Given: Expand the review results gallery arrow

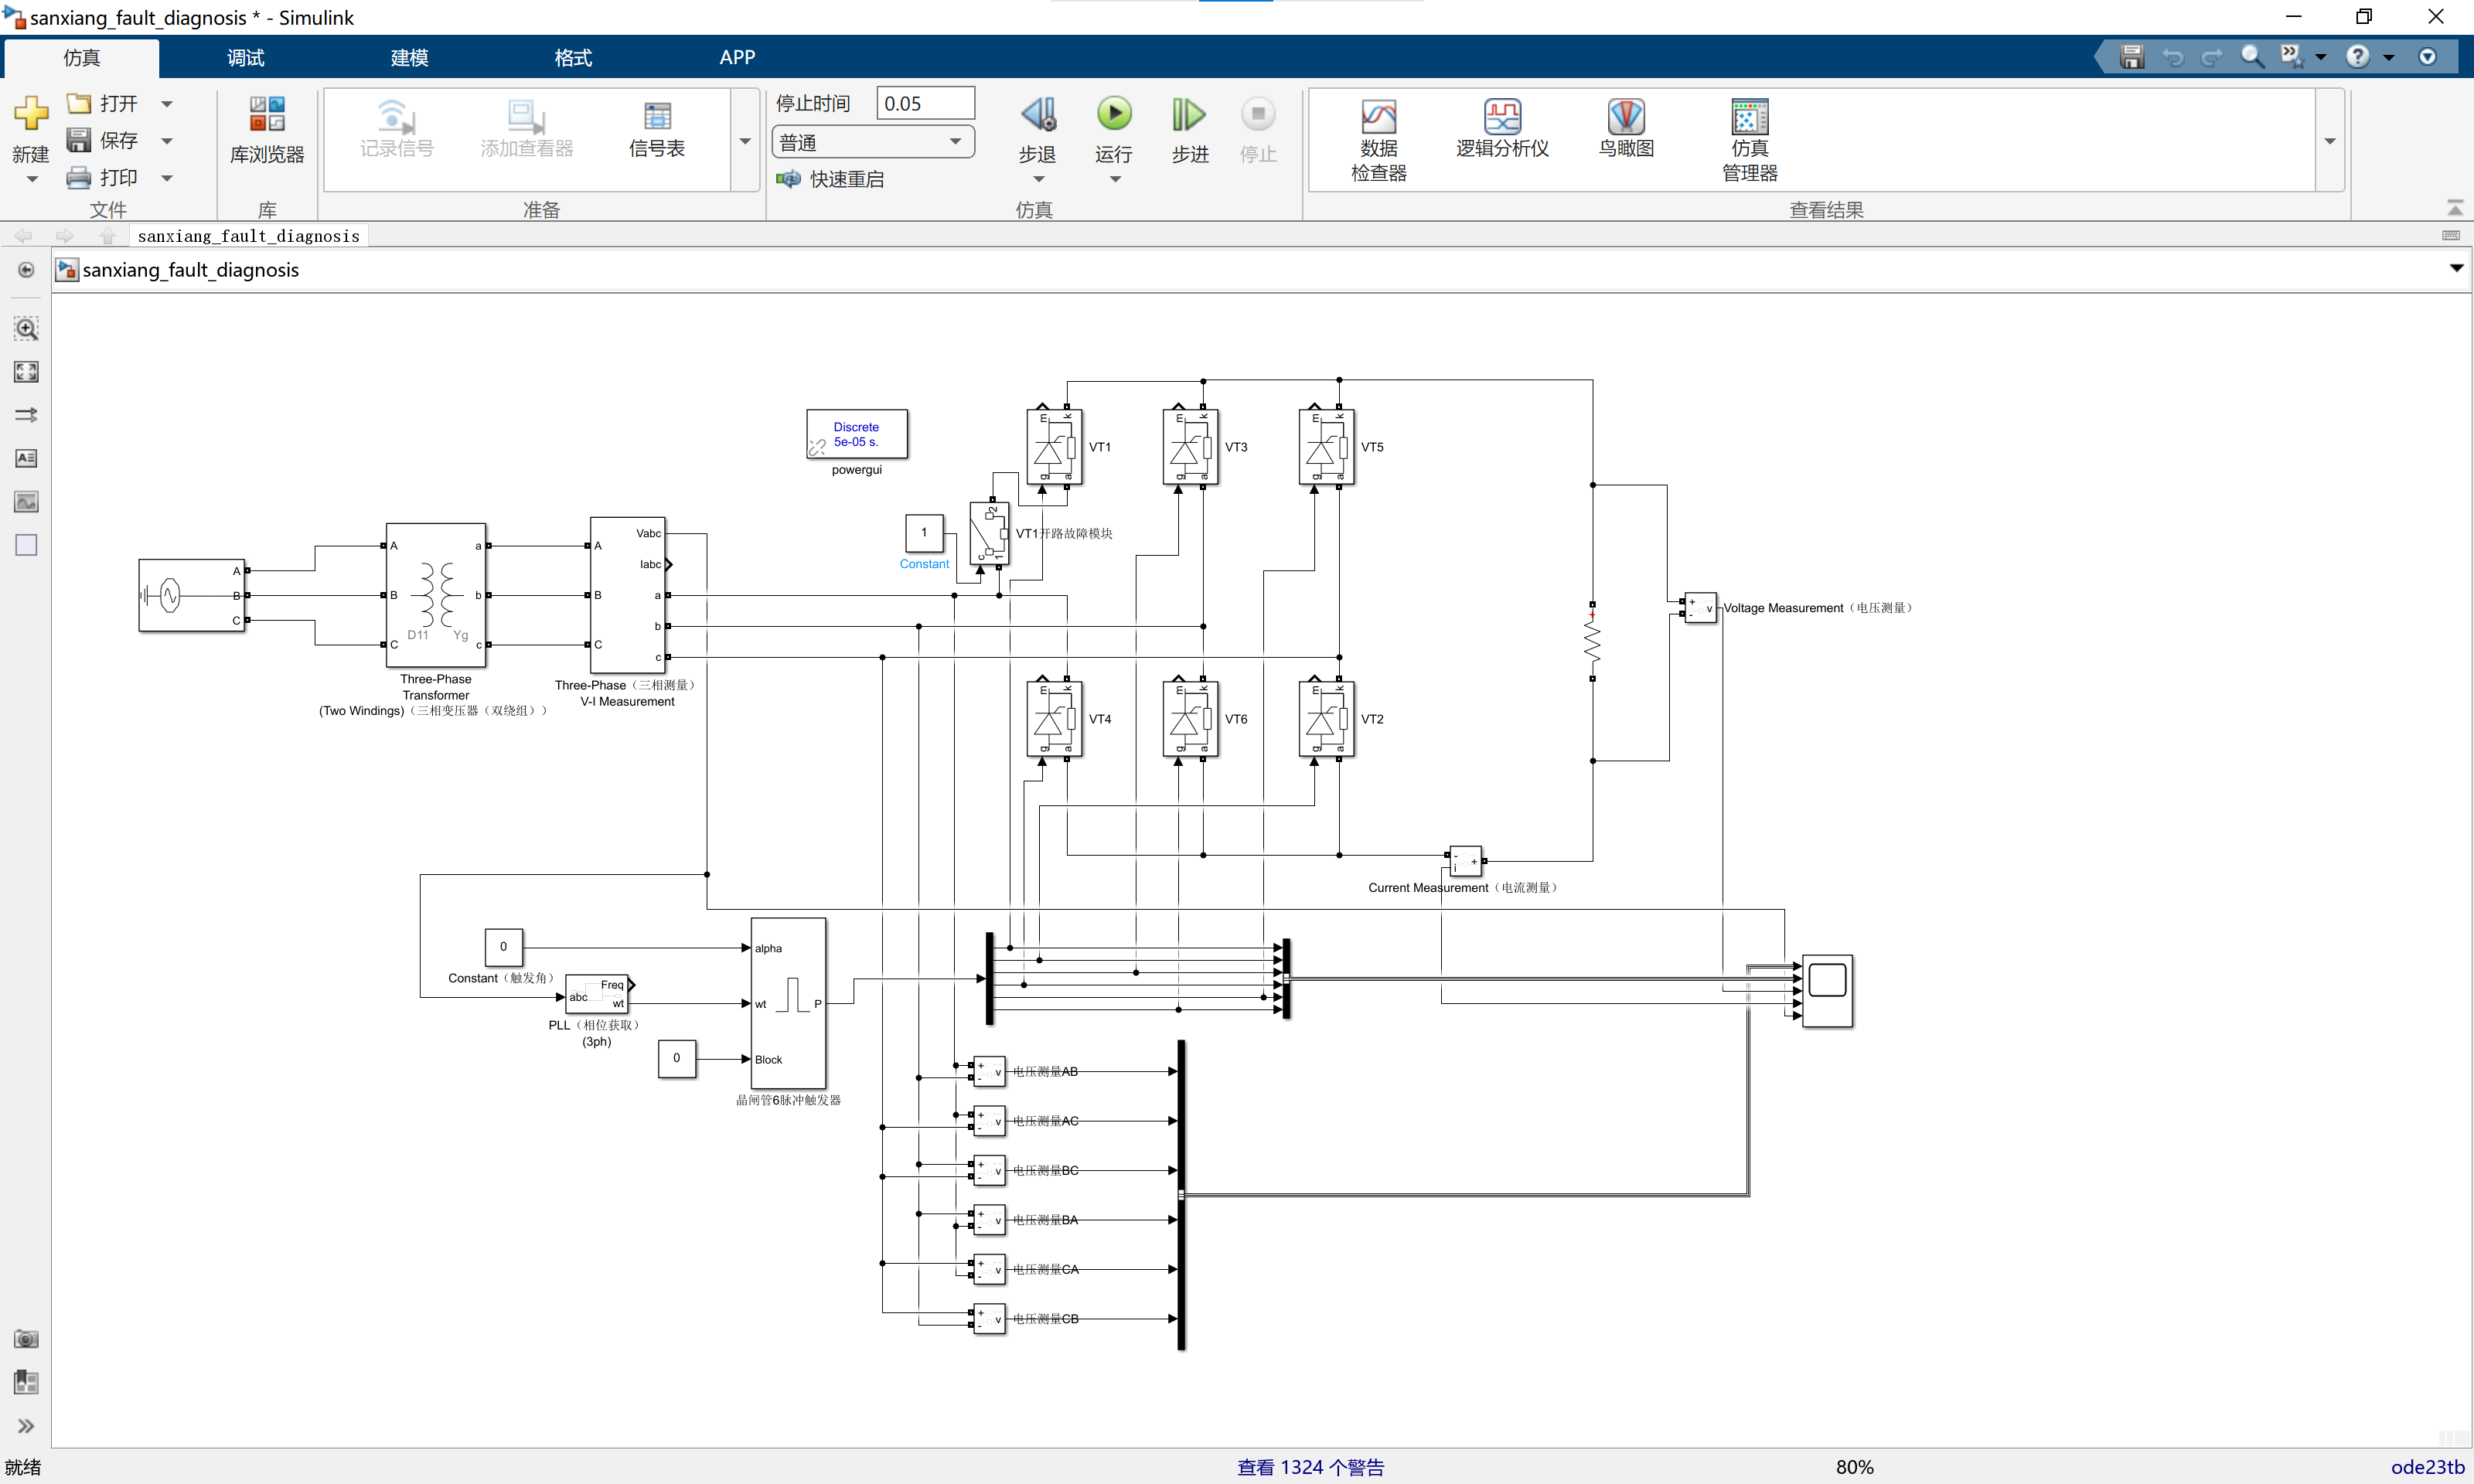Looking at the screenshot, I should (2330, 141).
